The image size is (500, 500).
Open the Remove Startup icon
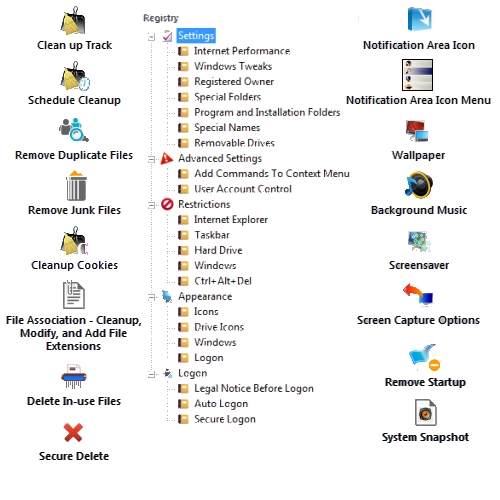pos(425,357)
